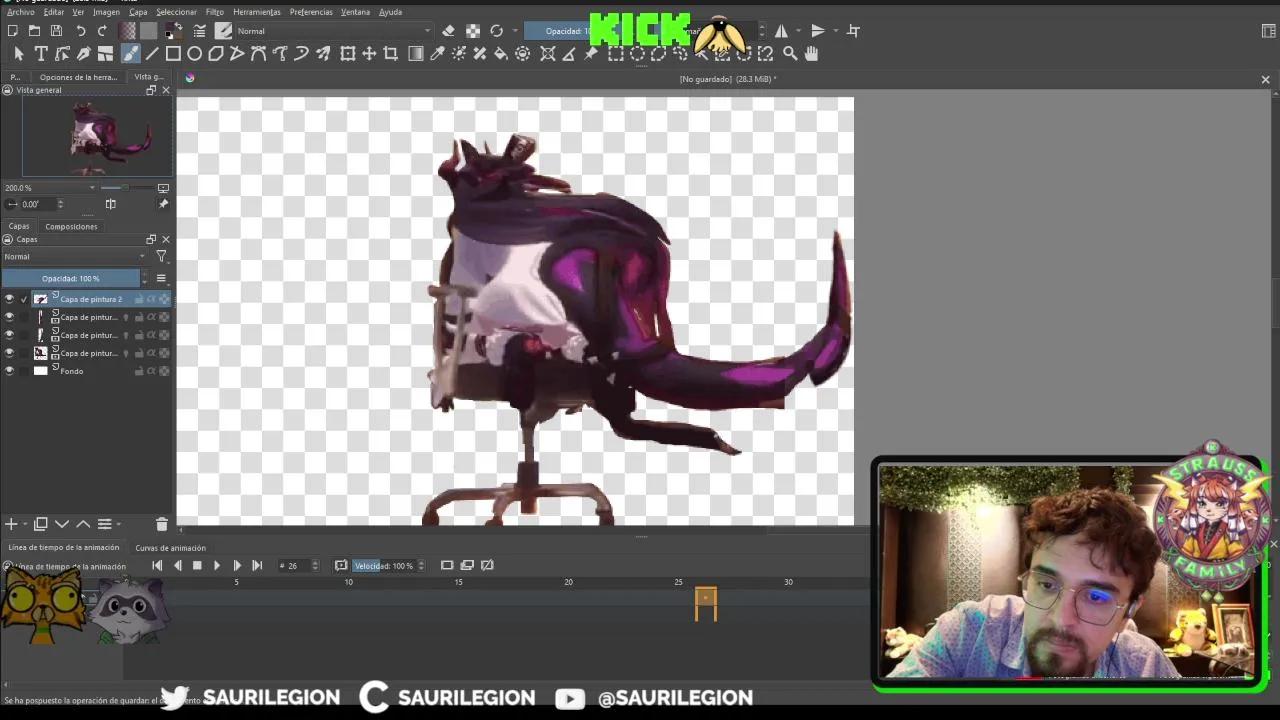The height and width of the screenshot is (720, 1280).
Task: Click the Redo arrow icon
Action: (102, 31)
